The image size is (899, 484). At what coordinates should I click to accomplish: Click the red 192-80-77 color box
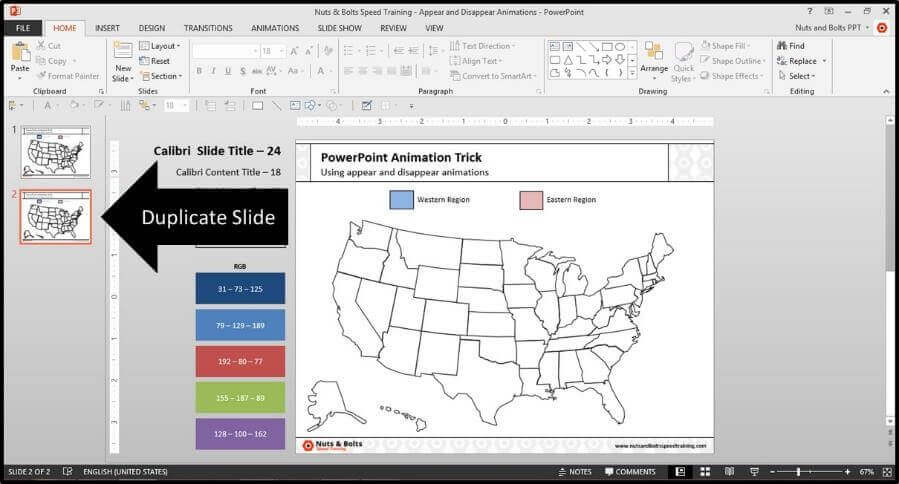coord(240,361)
